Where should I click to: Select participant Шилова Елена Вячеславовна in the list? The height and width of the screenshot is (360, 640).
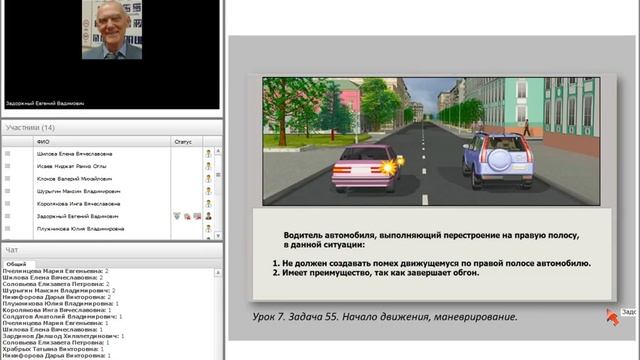click(x=74, y=154)
